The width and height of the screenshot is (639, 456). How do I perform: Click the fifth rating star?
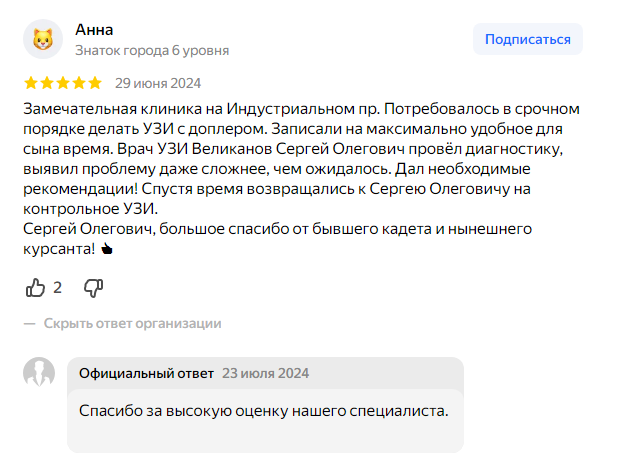point(95,83)
